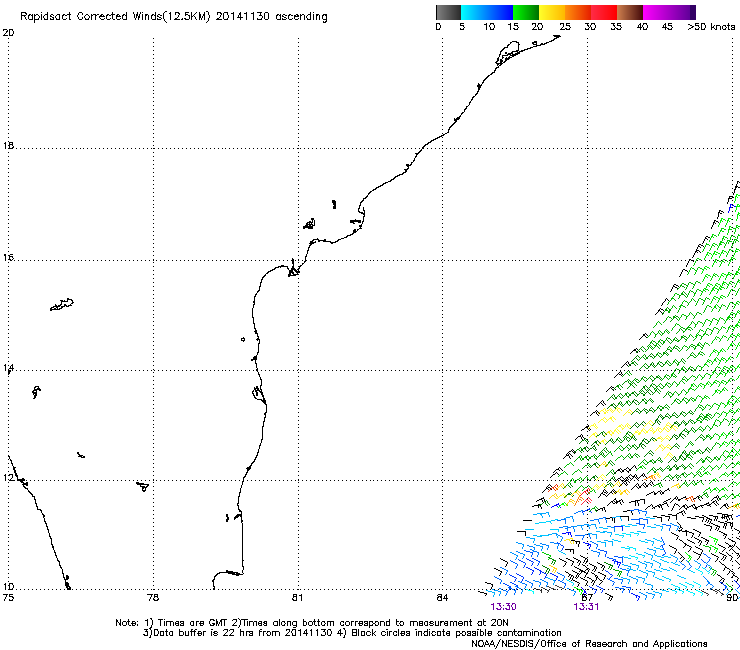Select the '25' label under the color bar

(565, 27)
